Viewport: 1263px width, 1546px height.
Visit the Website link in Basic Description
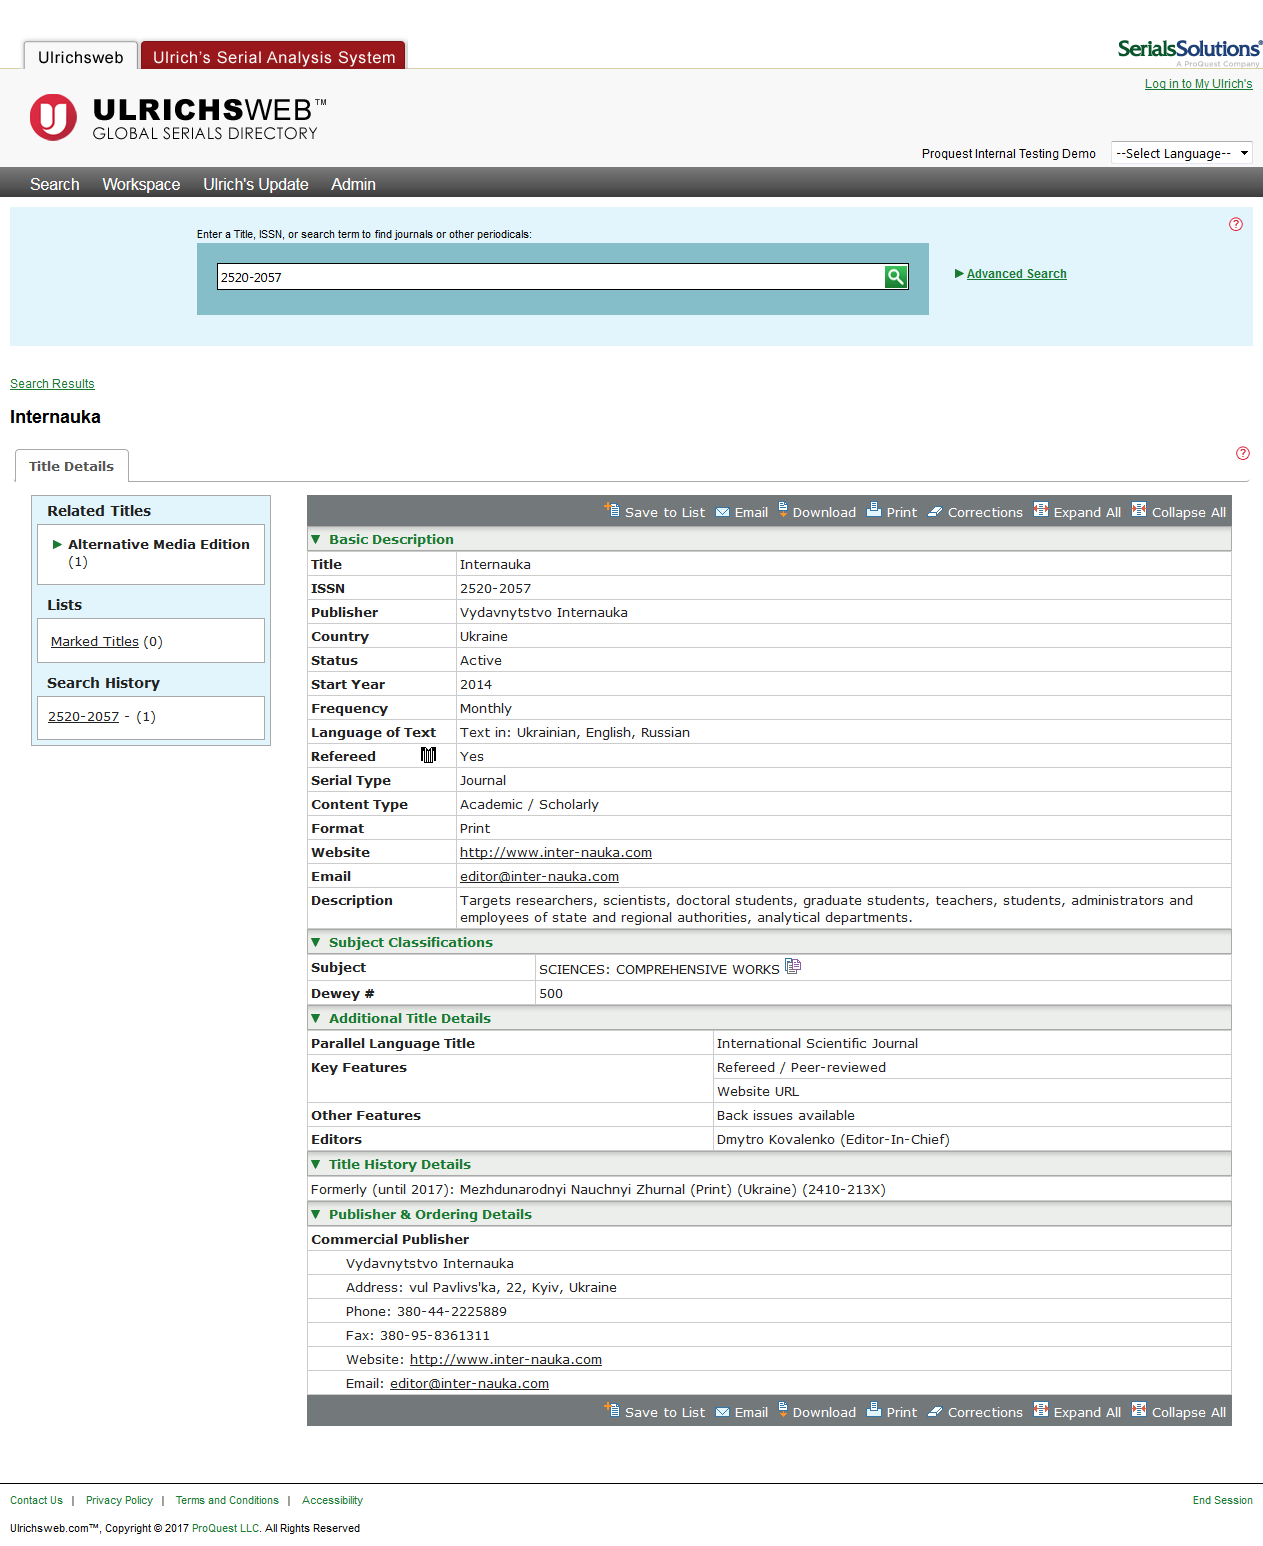tap(556, 852)
